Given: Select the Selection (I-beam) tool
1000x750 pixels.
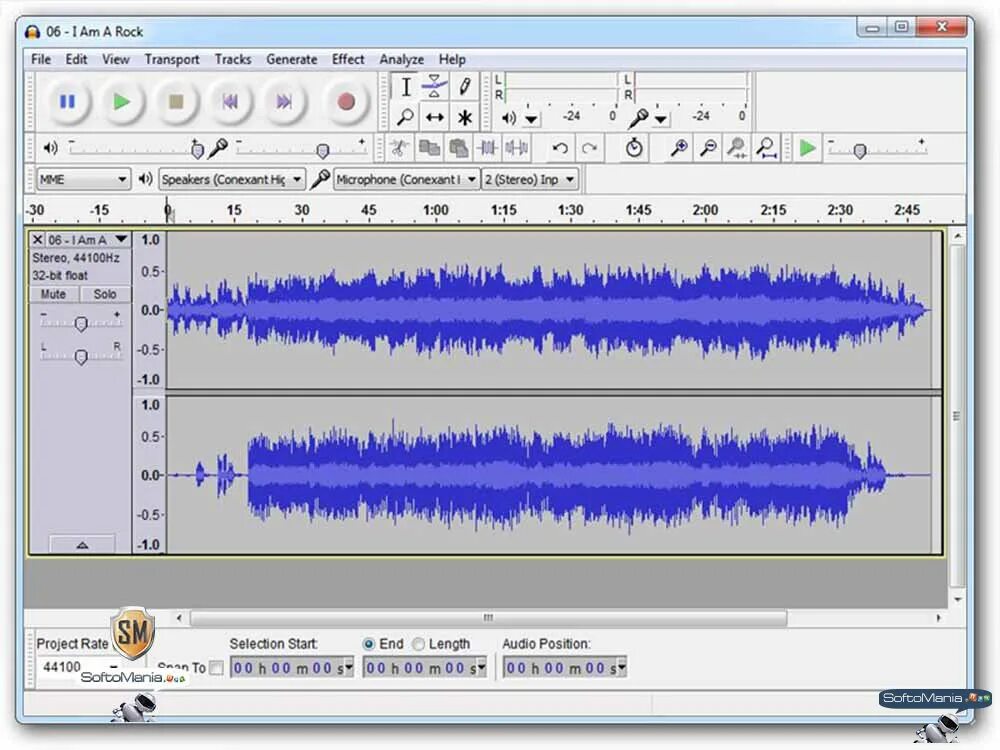Looking at the screenshot, I should point(406,87).
